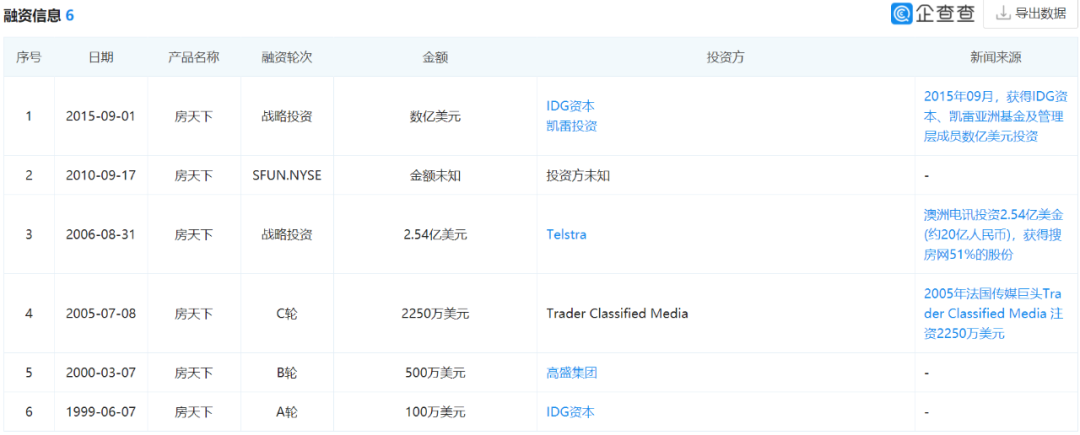The image size is (1080, 435).
Task: Open the IDG资本 investor link for 2015-09-01
Action: [x=570, y=106]
